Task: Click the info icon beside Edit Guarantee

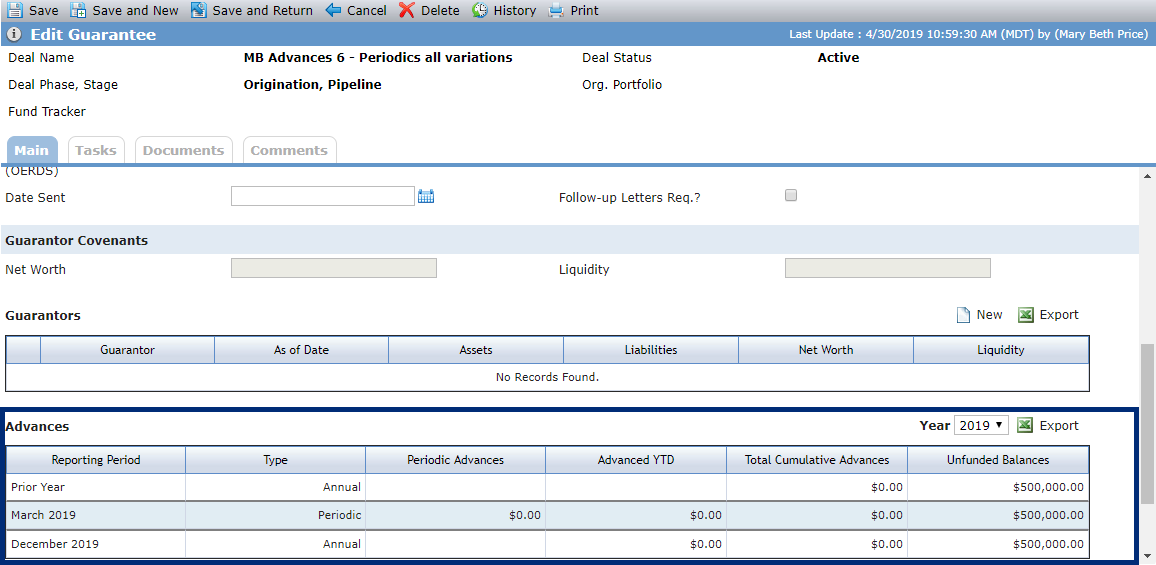Action: (x=14, y=35)
